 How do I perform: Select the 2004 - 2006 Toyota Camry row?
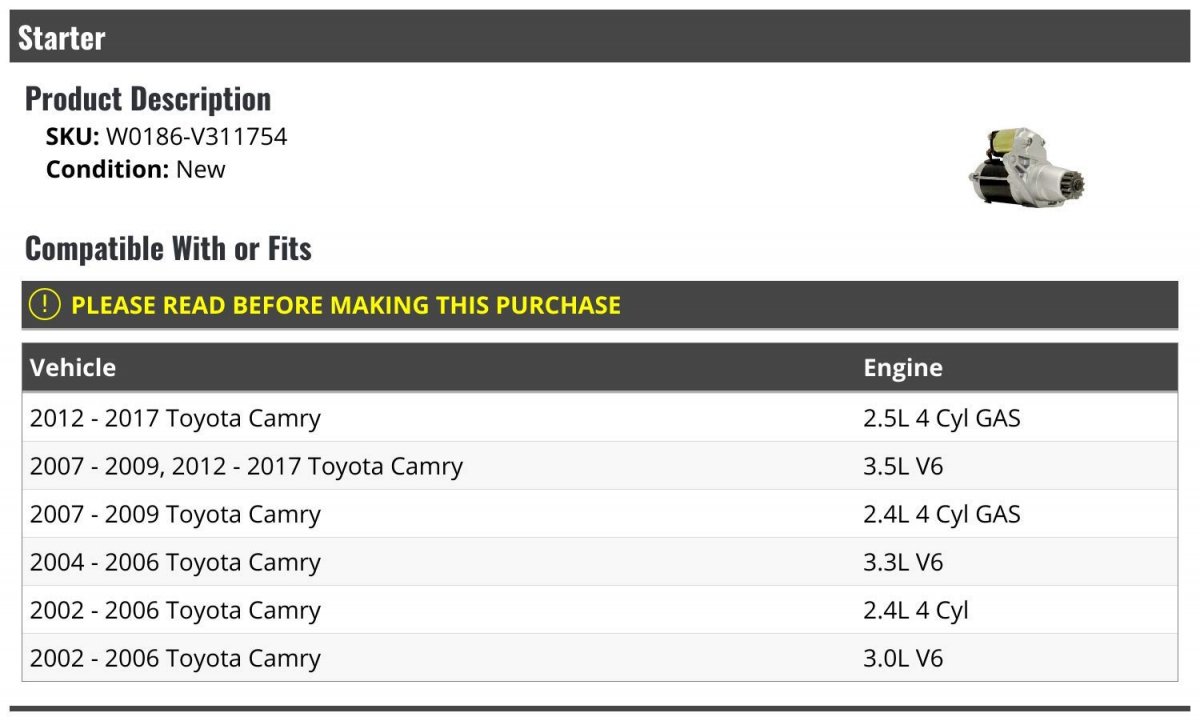[x=600, y=562]
